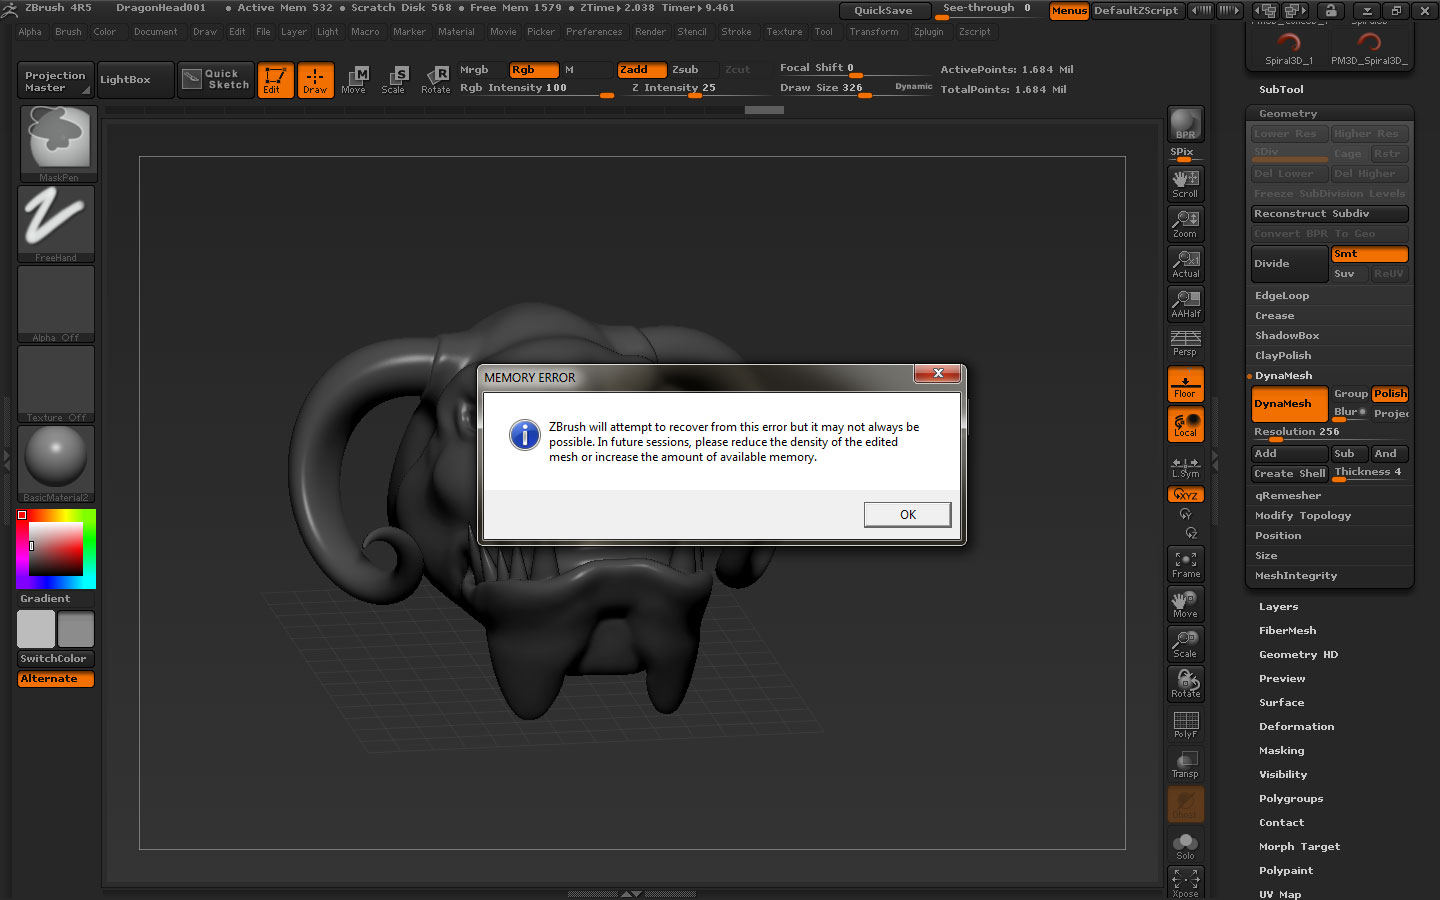Viewport: 1440px width, 900px height.
Task: Open the Preferences menu
Action: [x=594, y=32]
